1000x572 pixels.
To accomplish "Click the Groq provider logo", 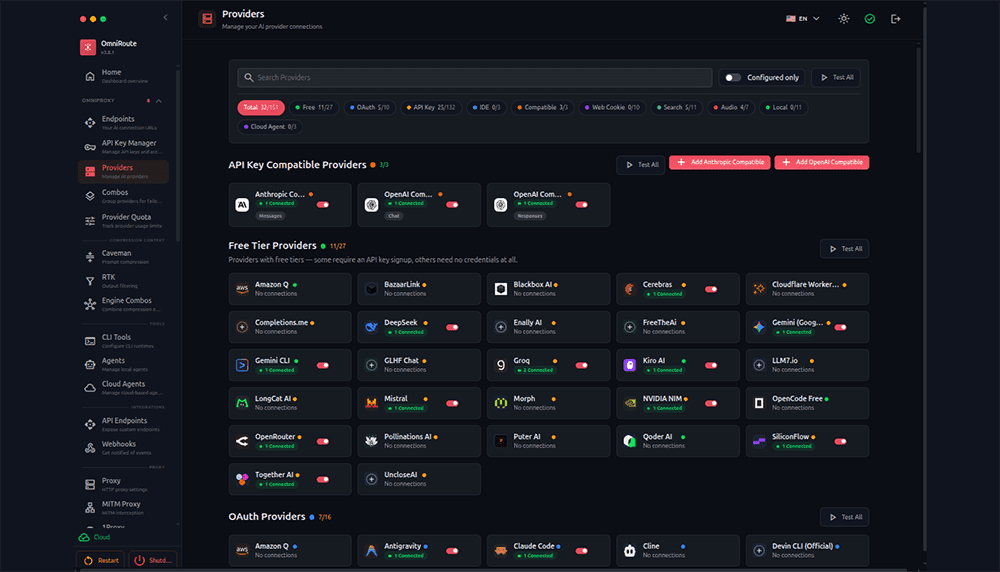I will (x=501, y=365).
